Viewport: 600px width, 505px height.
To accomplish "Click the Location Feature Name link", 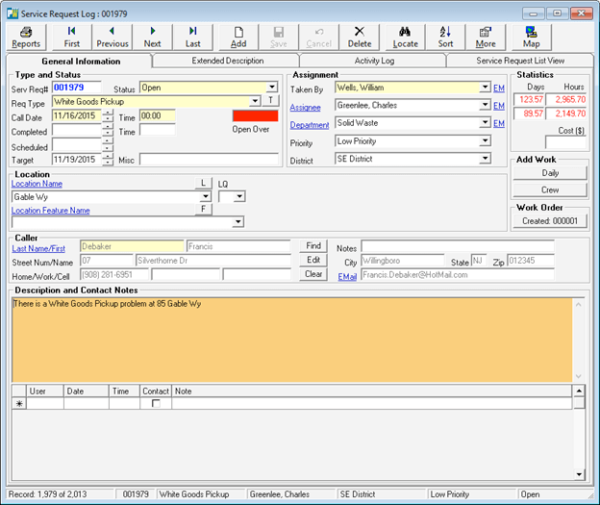I will pos(51,211).
